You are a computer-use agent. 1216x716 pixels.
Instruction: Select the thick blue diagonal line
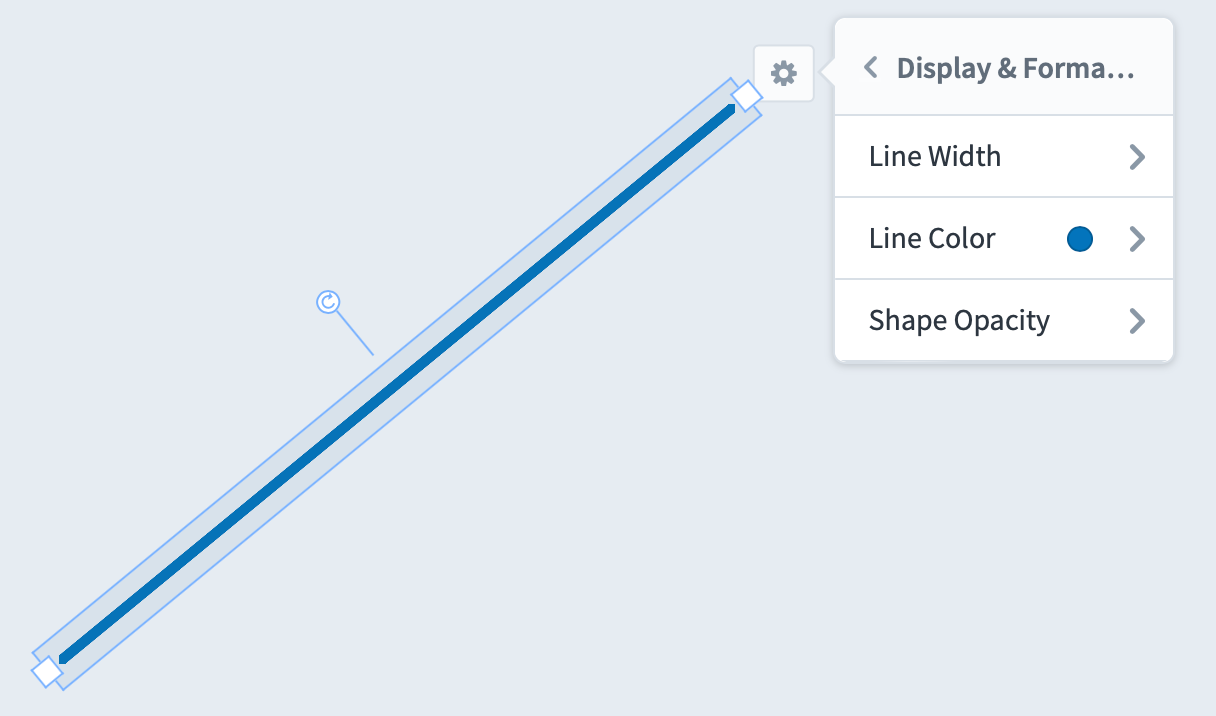pos(397,383)
